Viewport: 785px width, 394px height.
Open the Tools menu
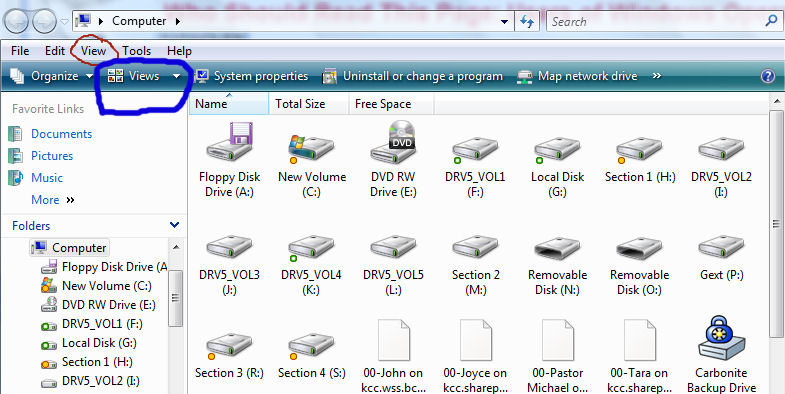coord(137,51)
